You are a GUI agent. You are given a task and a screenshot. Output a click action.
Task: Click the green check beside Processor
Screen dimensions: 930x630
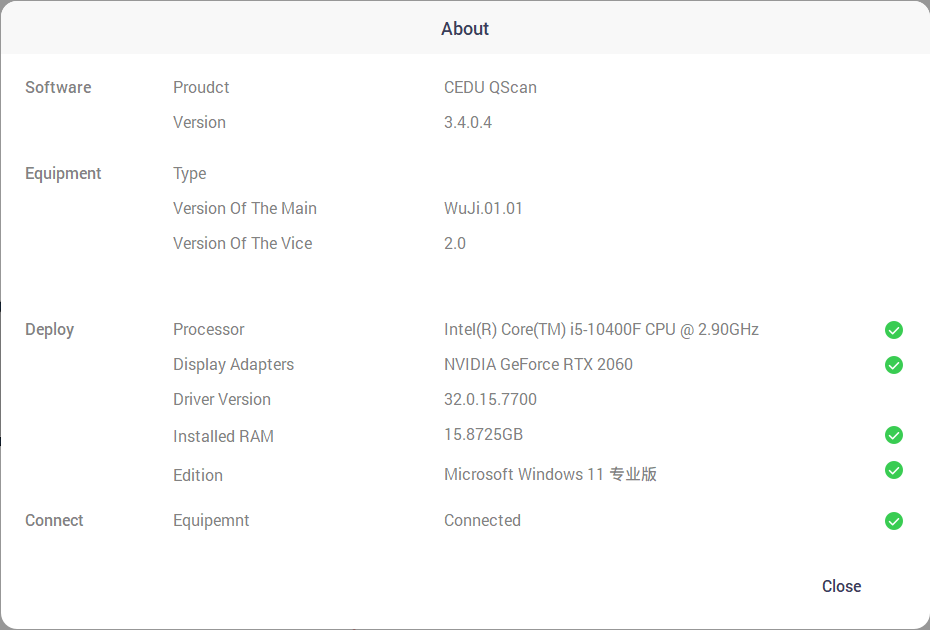click(x=894, y=330)
